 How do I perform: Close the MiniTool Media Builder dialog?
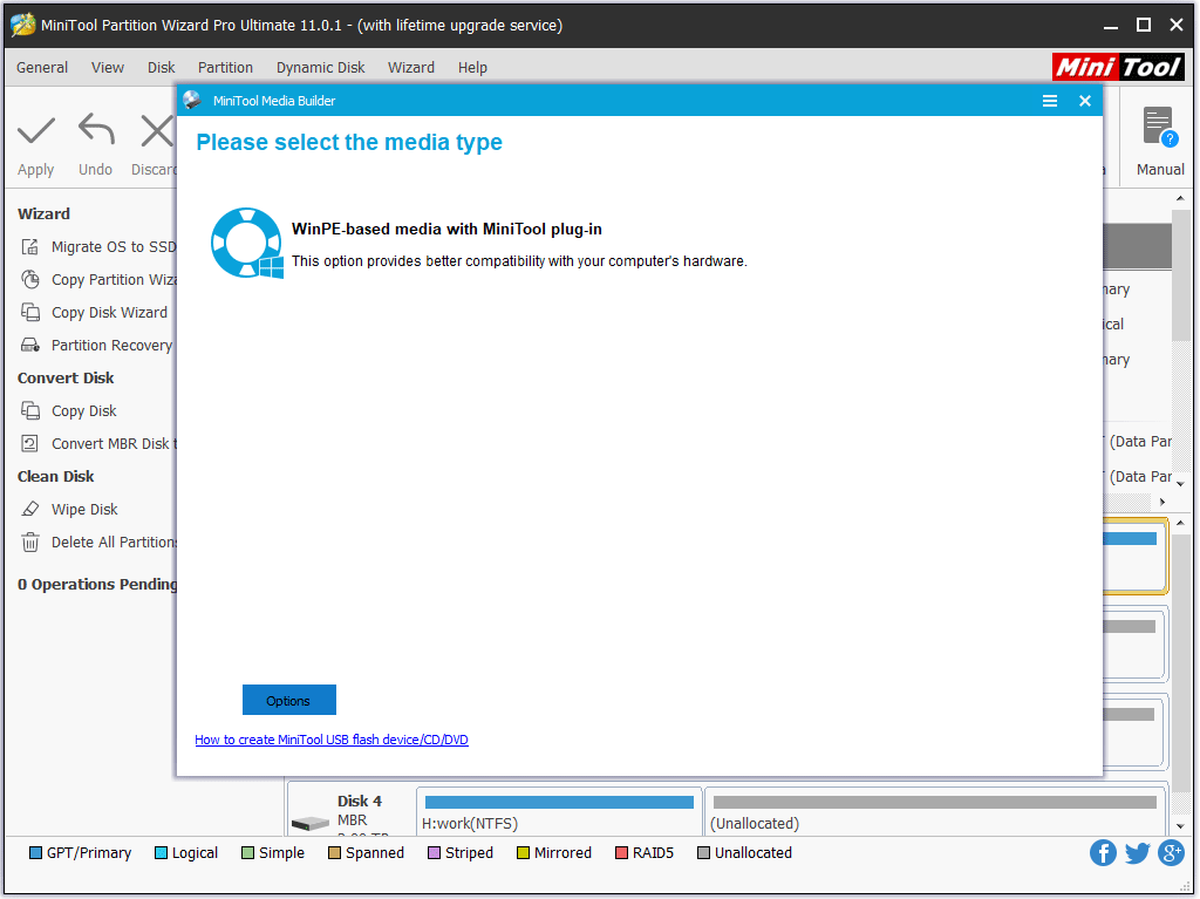pyautogui.click(x=1085, y=101)
